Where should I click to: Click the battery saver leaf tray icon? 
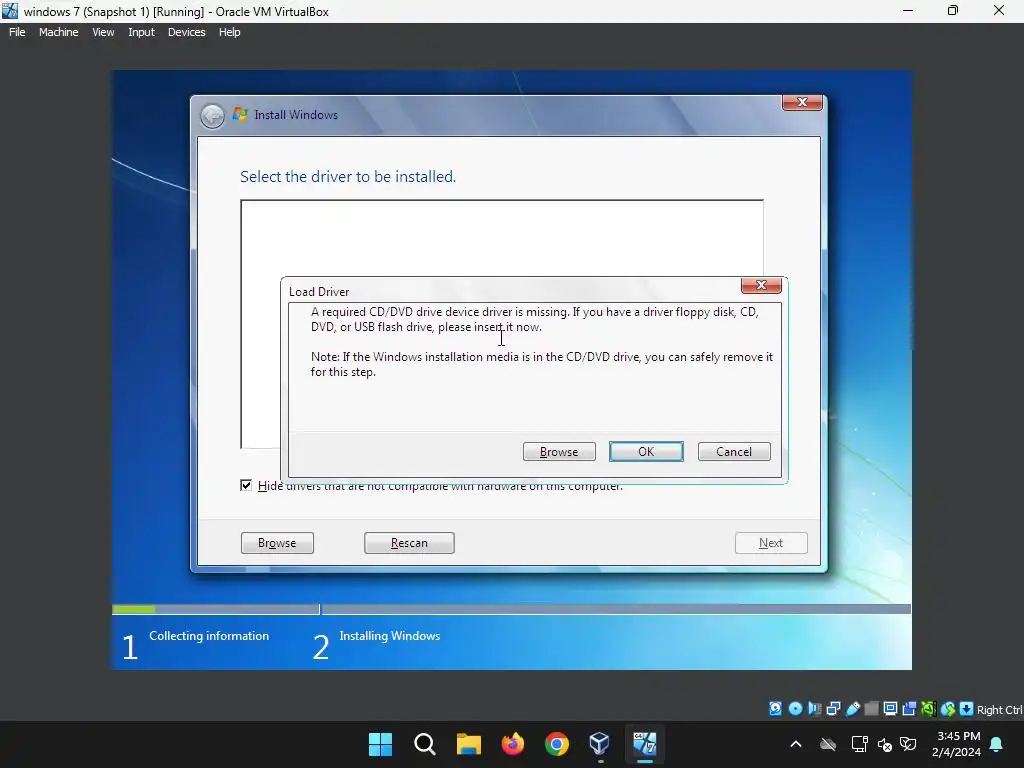[908, 744]
